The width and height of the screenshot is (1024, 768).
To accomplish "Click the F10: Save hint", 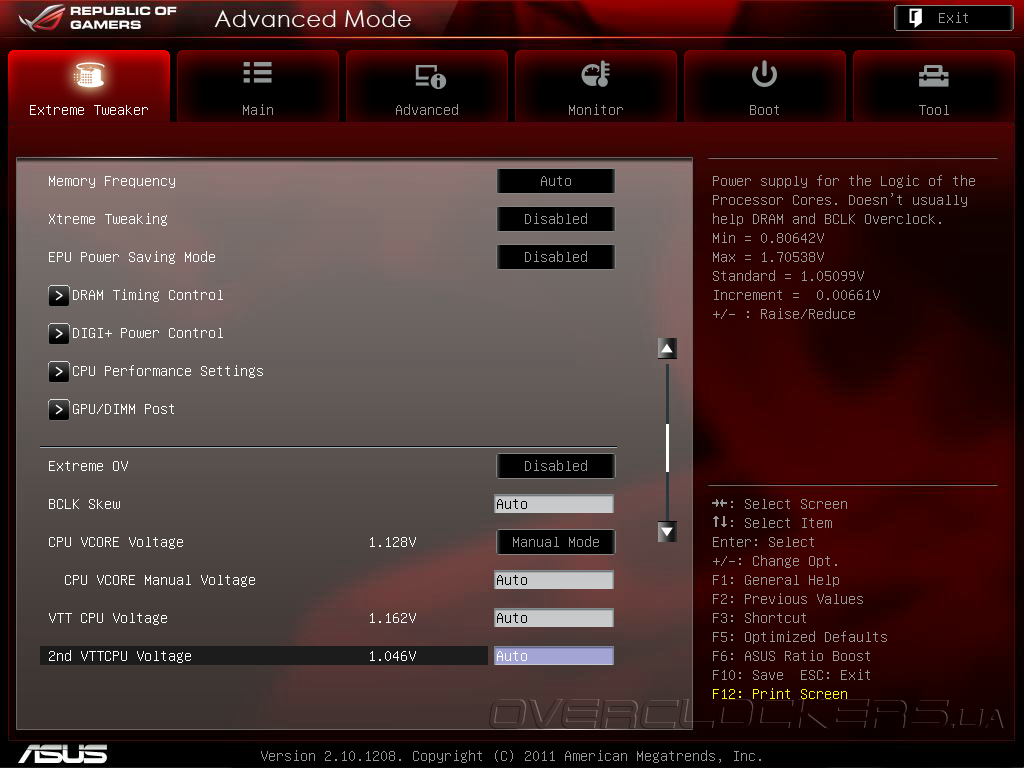I will pyautogui.click(x=748, y=675).
